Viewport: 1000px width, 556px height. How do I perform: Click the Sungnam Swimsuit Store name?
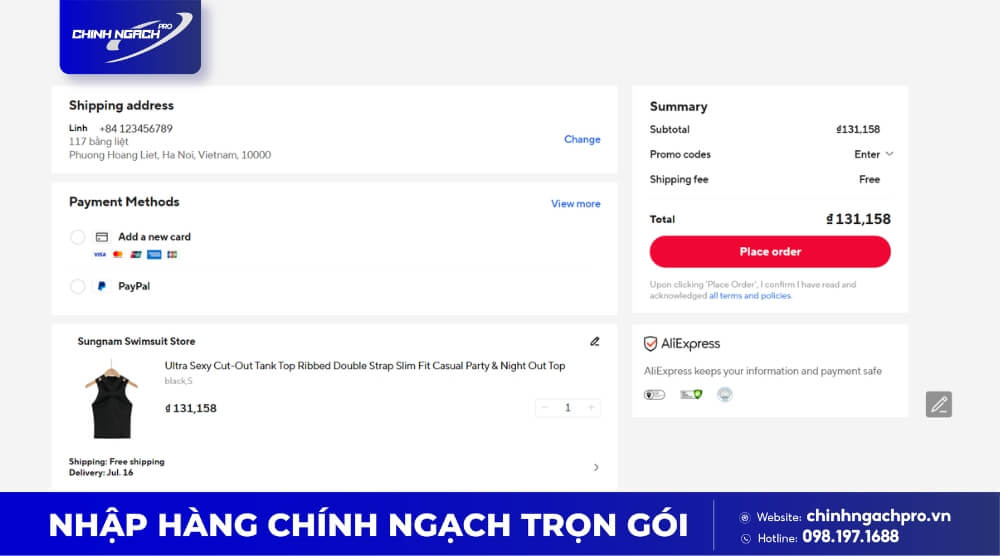pos(136,342)
